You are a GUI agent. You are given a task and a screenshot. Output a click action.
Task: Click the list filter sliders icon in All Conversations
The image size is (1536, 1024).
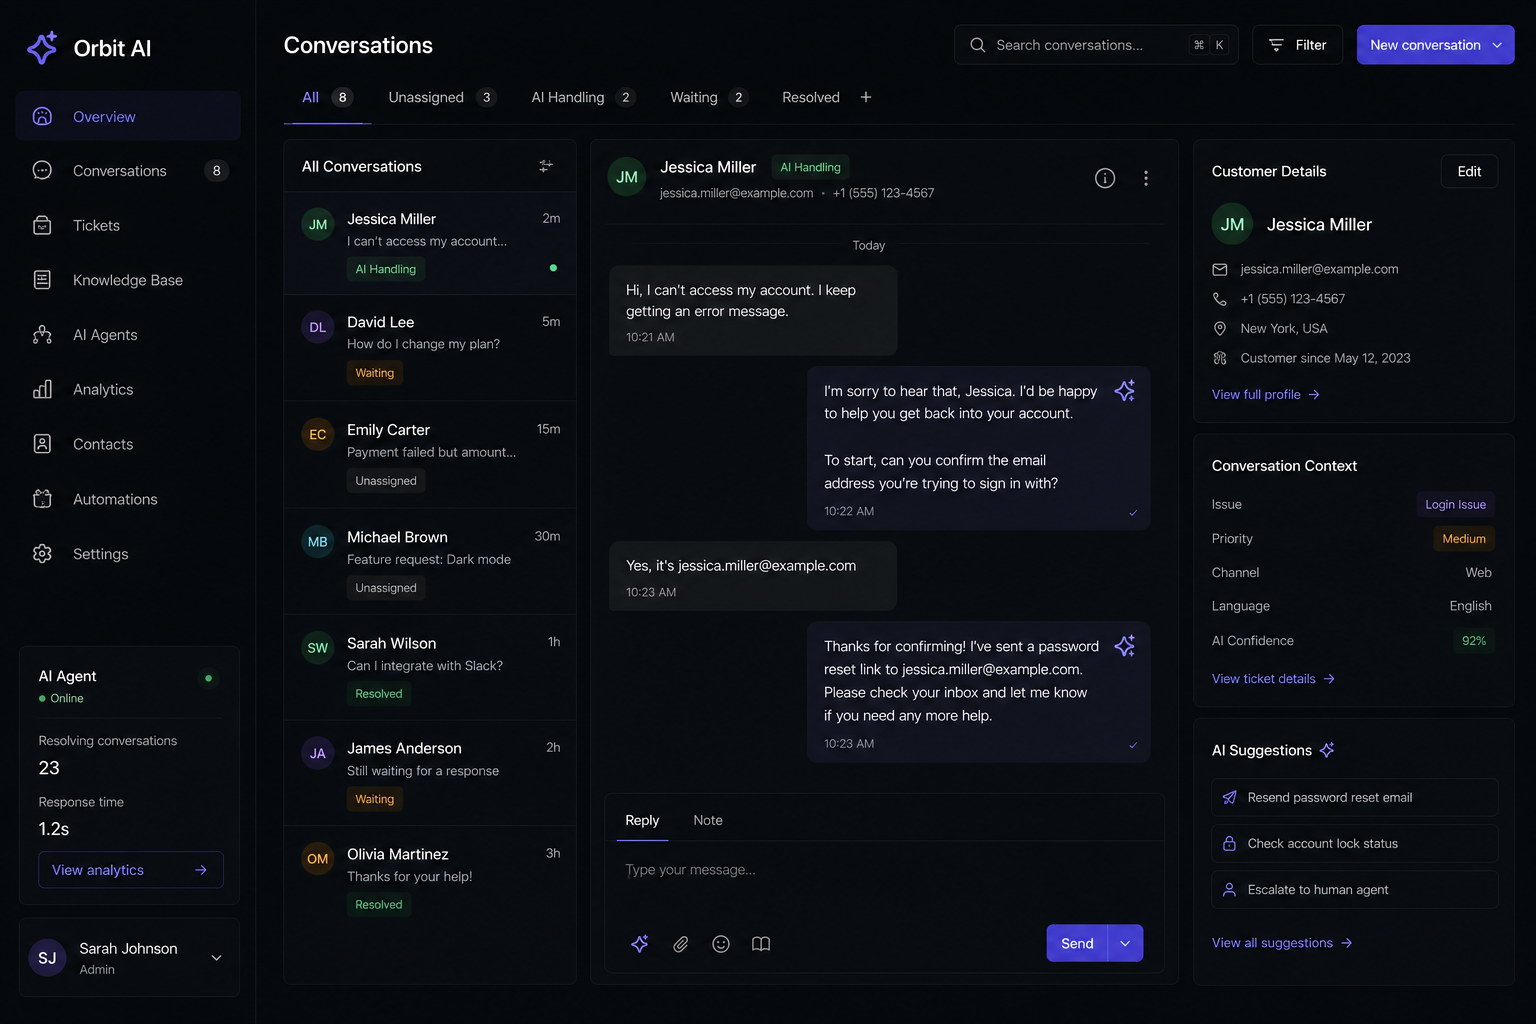pos(546,166)
